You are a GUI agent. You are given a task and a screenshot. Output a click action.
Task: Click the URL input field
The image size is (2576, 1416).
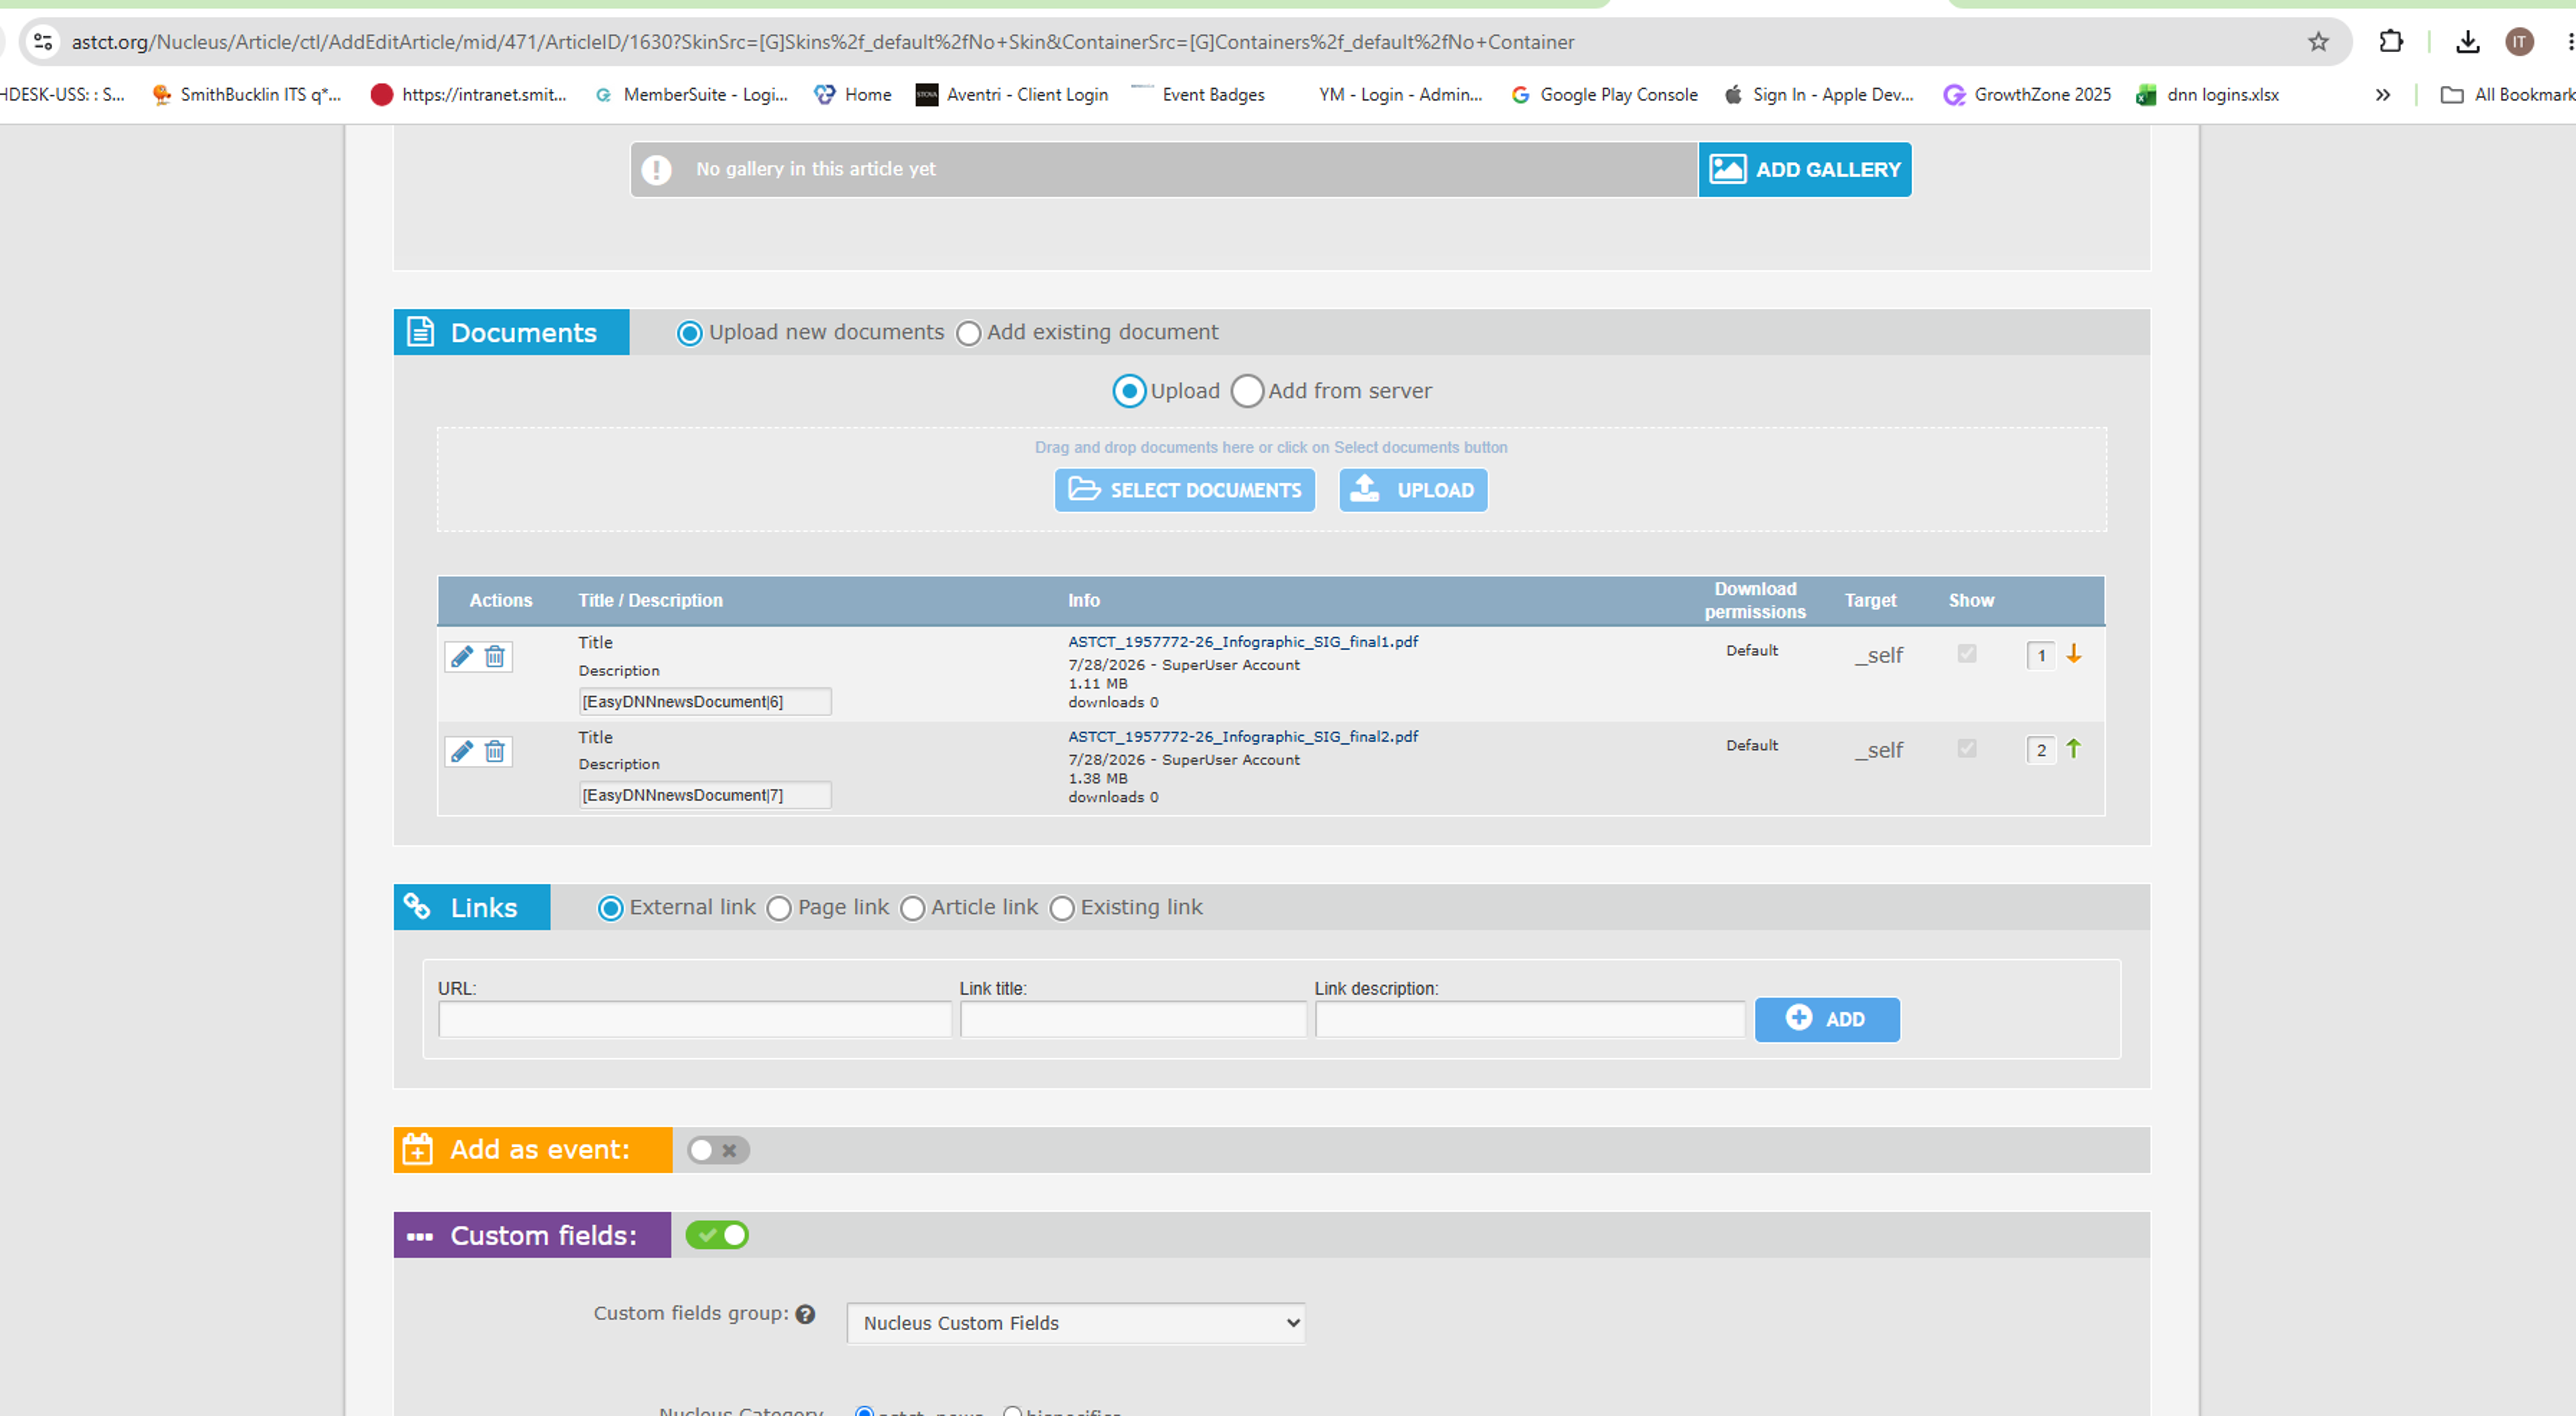tap(694, 1019)
